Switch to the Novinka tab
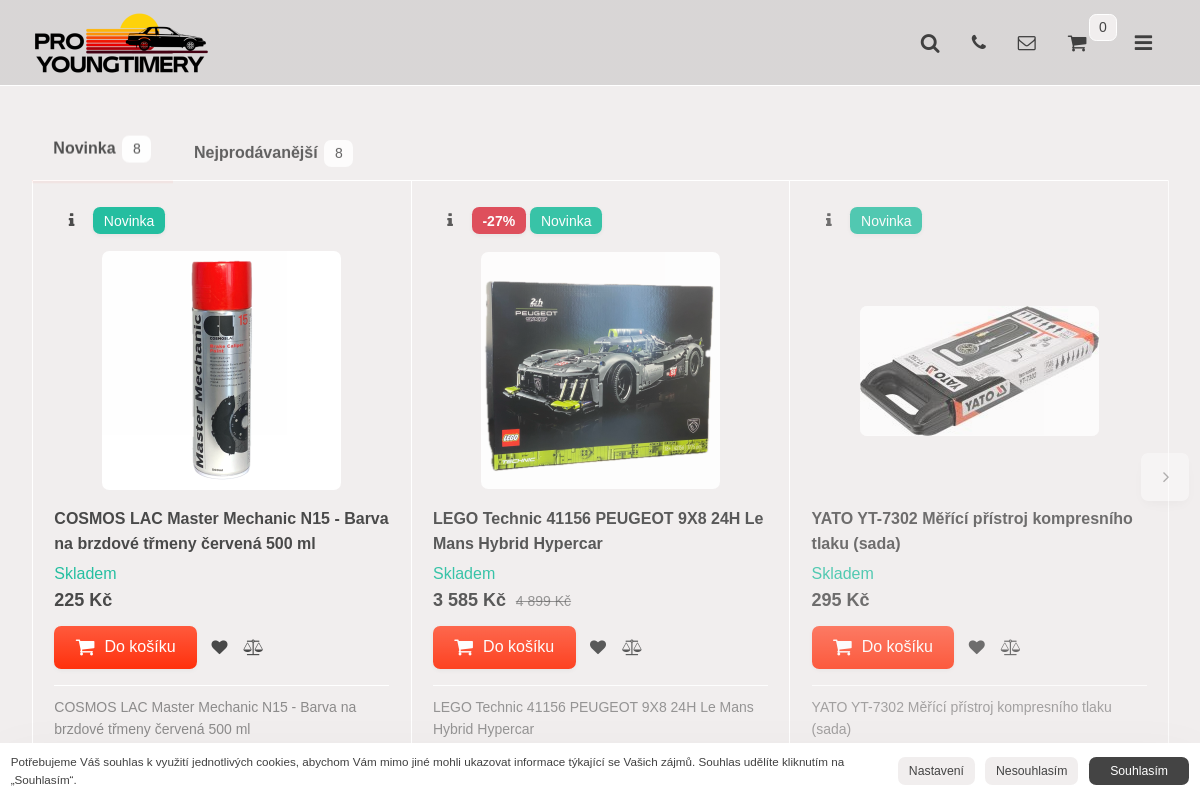The image size is (1200, 800). tap(102, 149)
